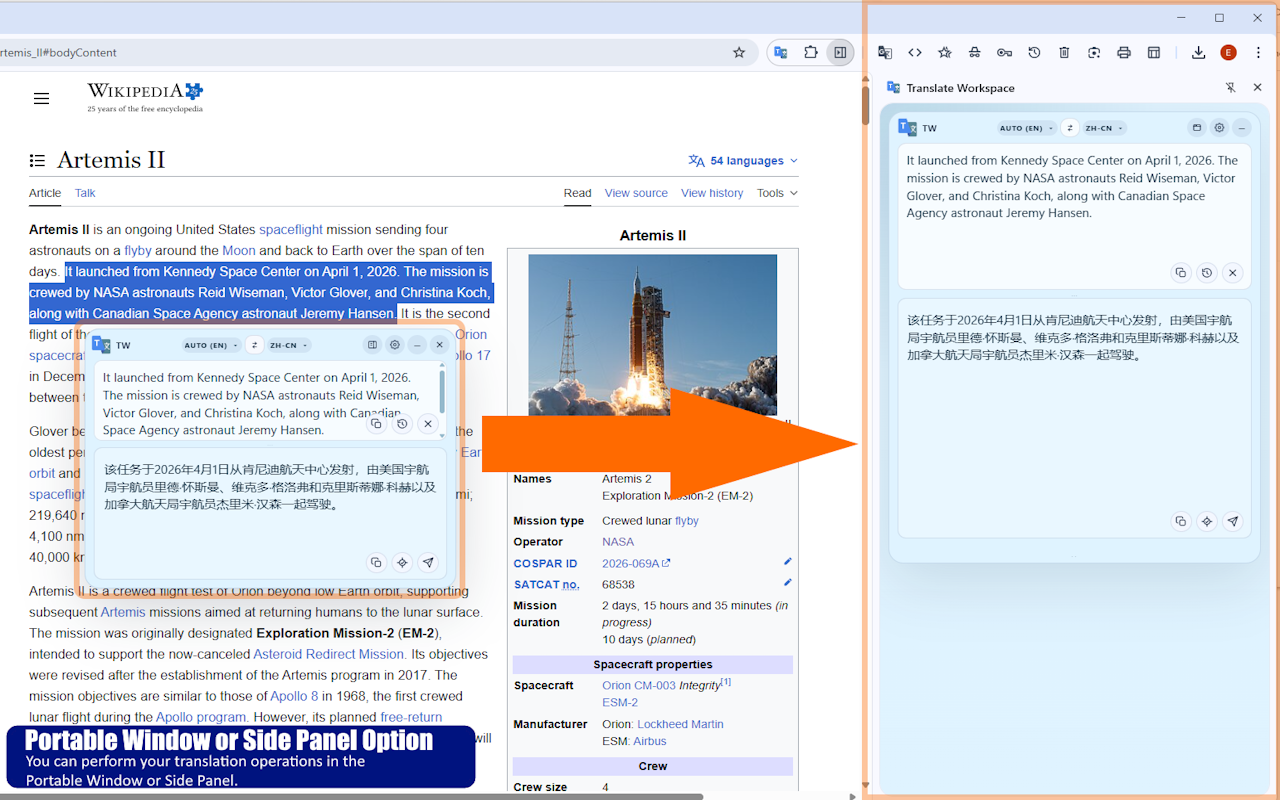Send translation using the paper plane icon
This screenshot has height=800, width=1280.
(x=1233, y=521)
